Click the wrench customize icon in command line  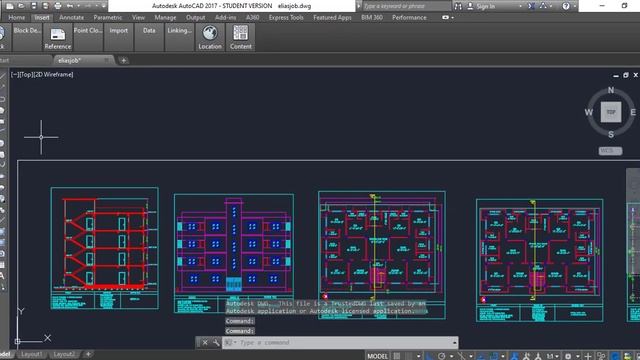click(216, 342)
